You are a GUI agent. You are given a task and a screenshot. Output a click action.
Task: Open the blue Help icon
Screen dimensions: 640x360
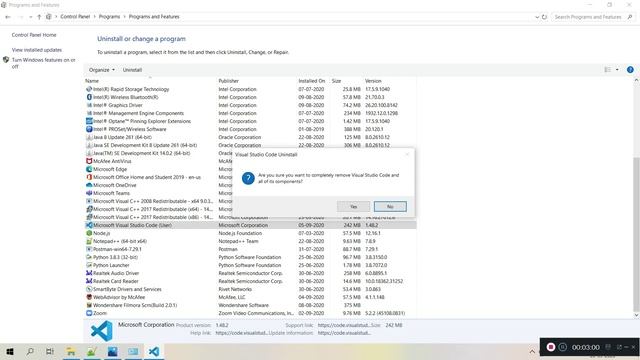point(630,70)
